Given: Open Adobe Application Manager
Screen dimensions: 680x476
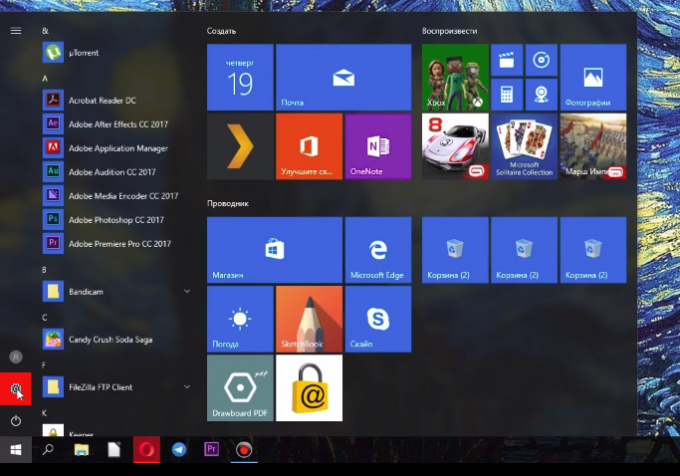Looking at the screenshot, I should click(x=116, y=148).
